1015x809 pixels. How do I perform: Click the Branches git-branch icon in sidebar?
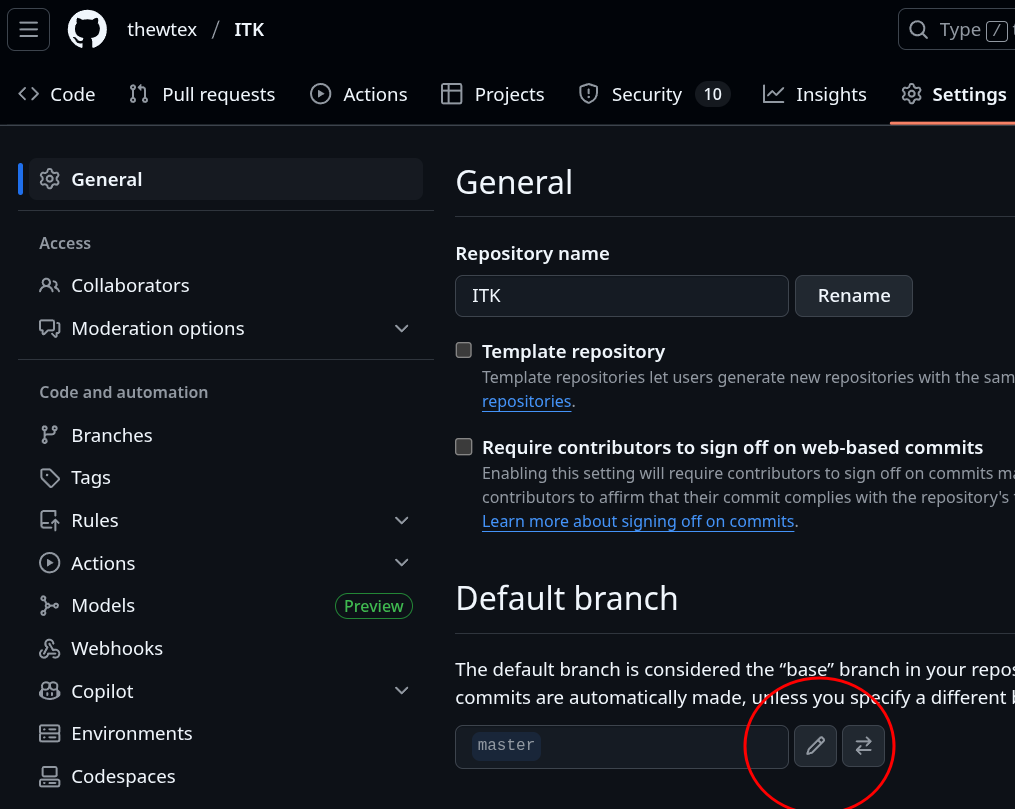tap(49, 435)
